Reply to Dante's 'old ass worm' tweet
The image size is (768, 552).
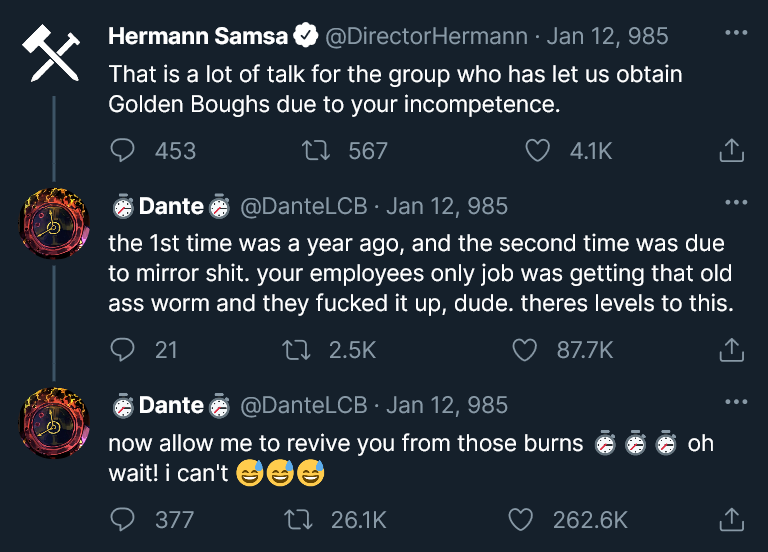(122, 350)
